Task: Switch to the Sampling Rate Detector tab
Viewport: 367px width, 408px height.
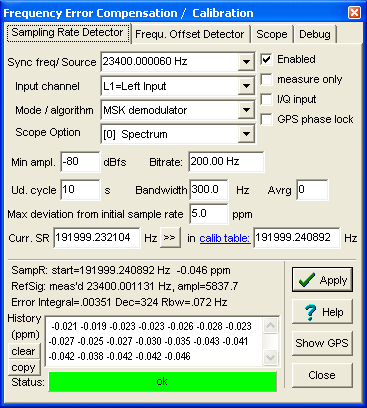Action: [x=68, y=33]
